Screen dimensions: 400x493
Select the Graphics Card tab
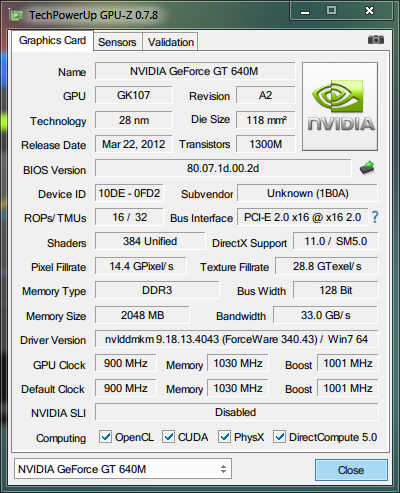tap(52, 41)
